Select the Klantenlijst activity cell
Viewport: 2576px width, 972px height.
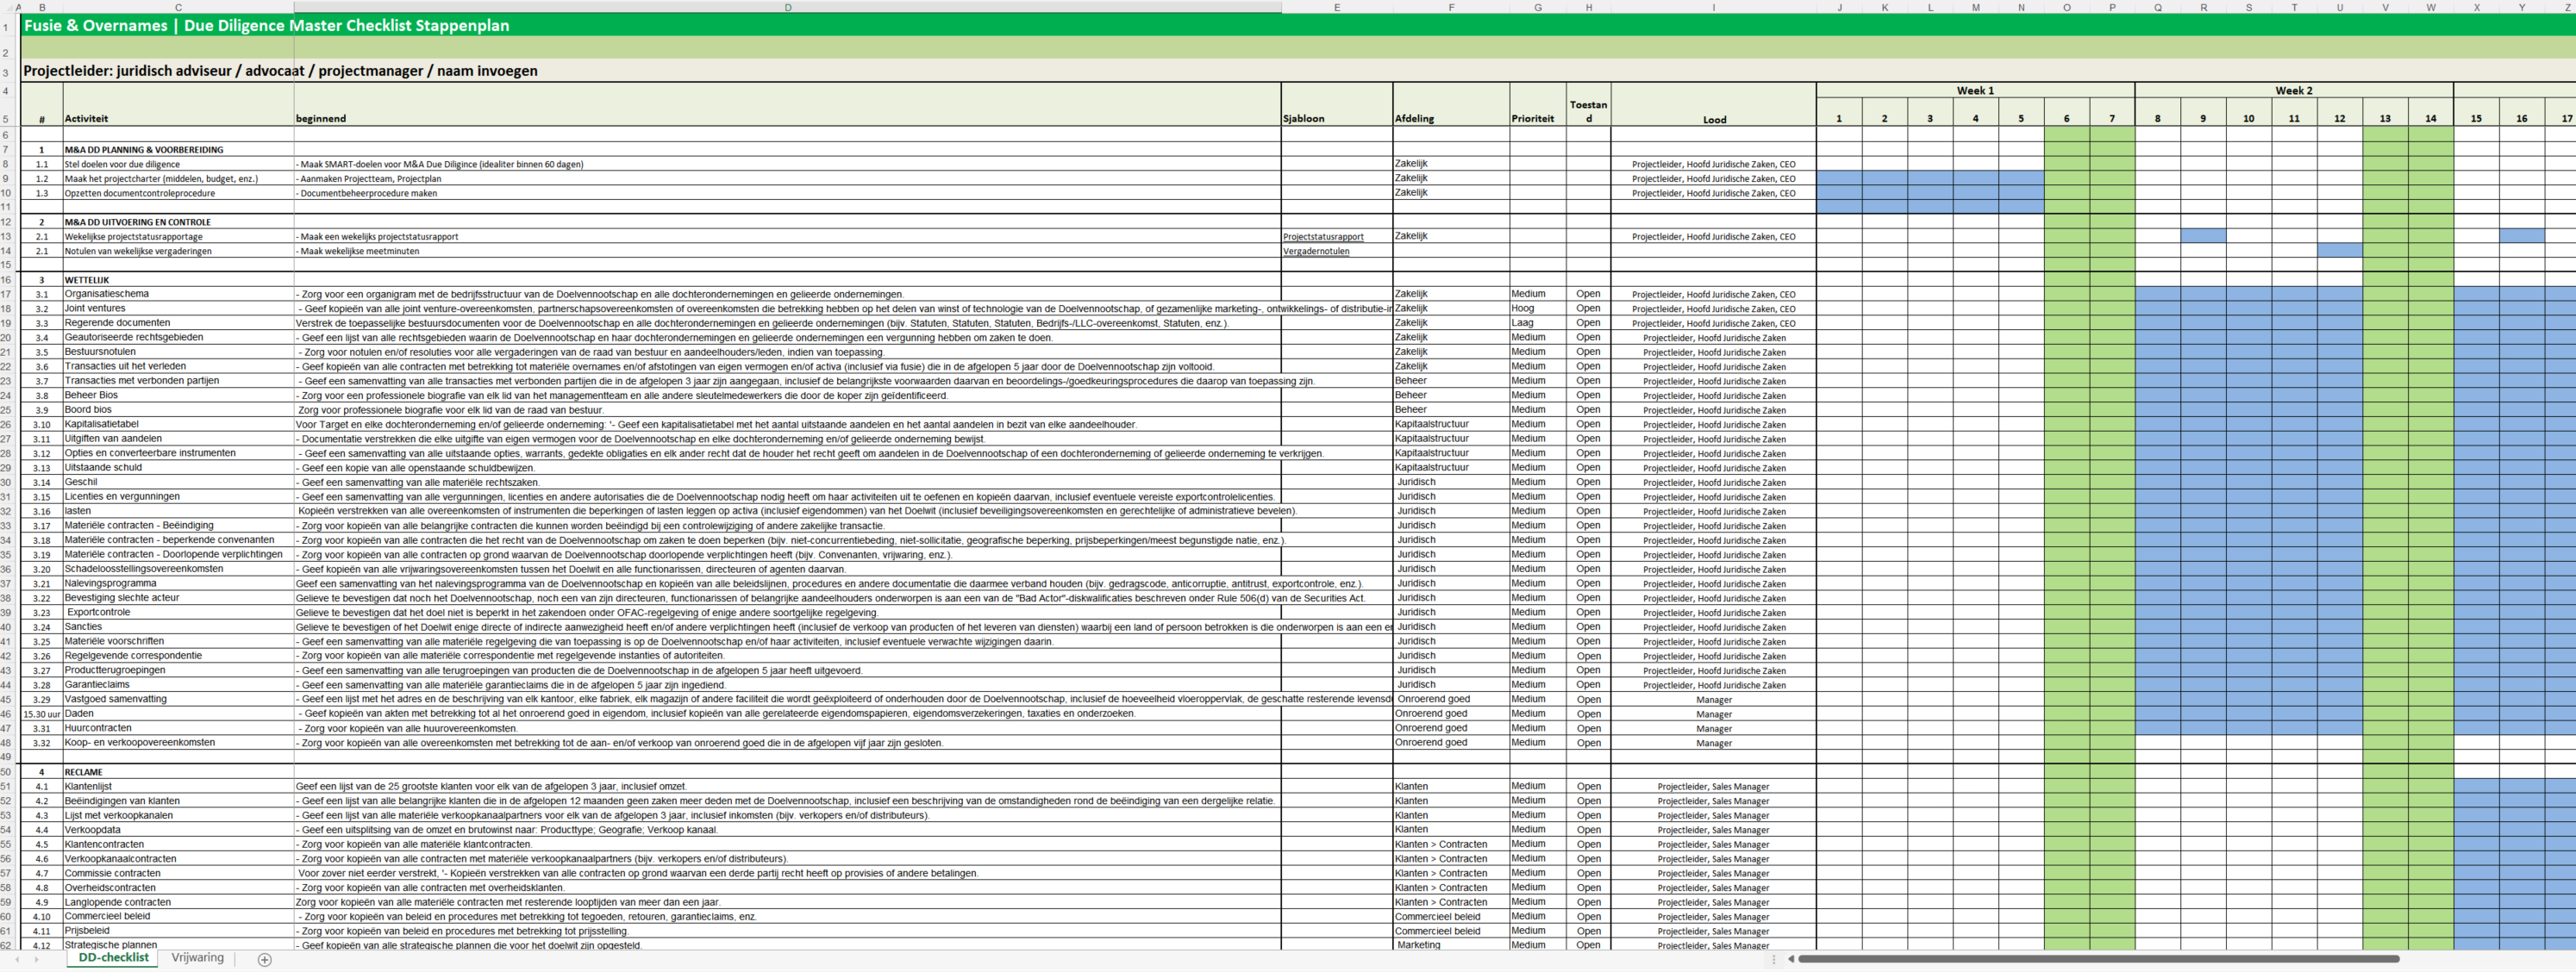tap(178, 786)
